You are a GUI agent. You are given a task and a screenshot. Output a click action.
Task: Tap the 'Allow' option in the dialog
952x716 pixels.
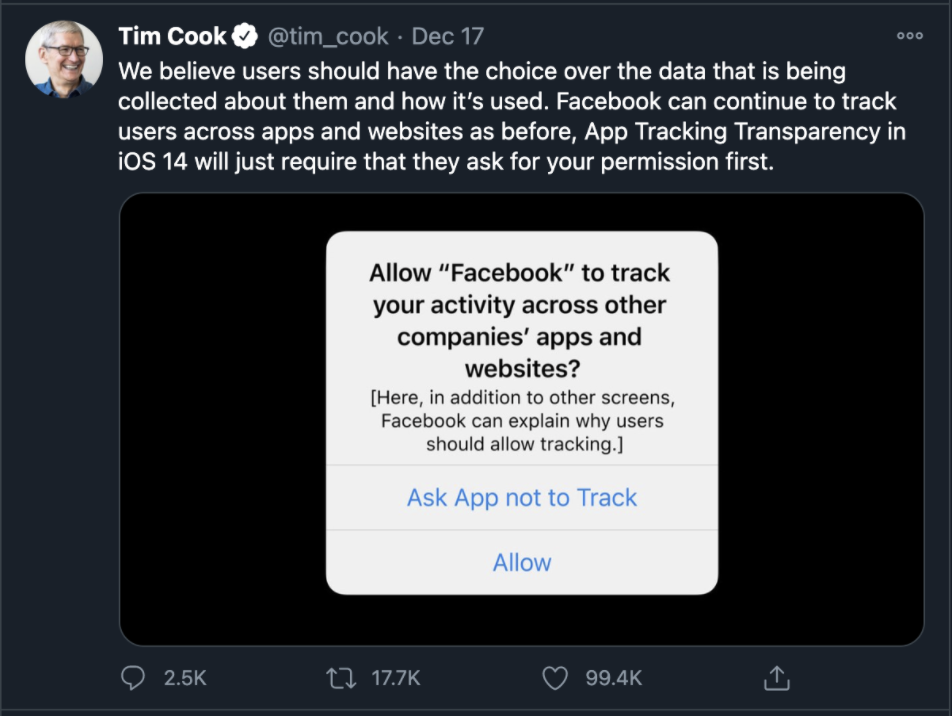(521, 562)
